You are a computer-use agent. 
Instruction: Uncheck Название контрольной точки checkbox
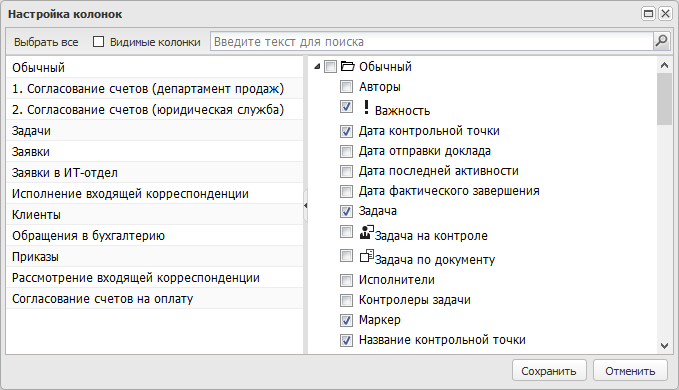(346, 340)
